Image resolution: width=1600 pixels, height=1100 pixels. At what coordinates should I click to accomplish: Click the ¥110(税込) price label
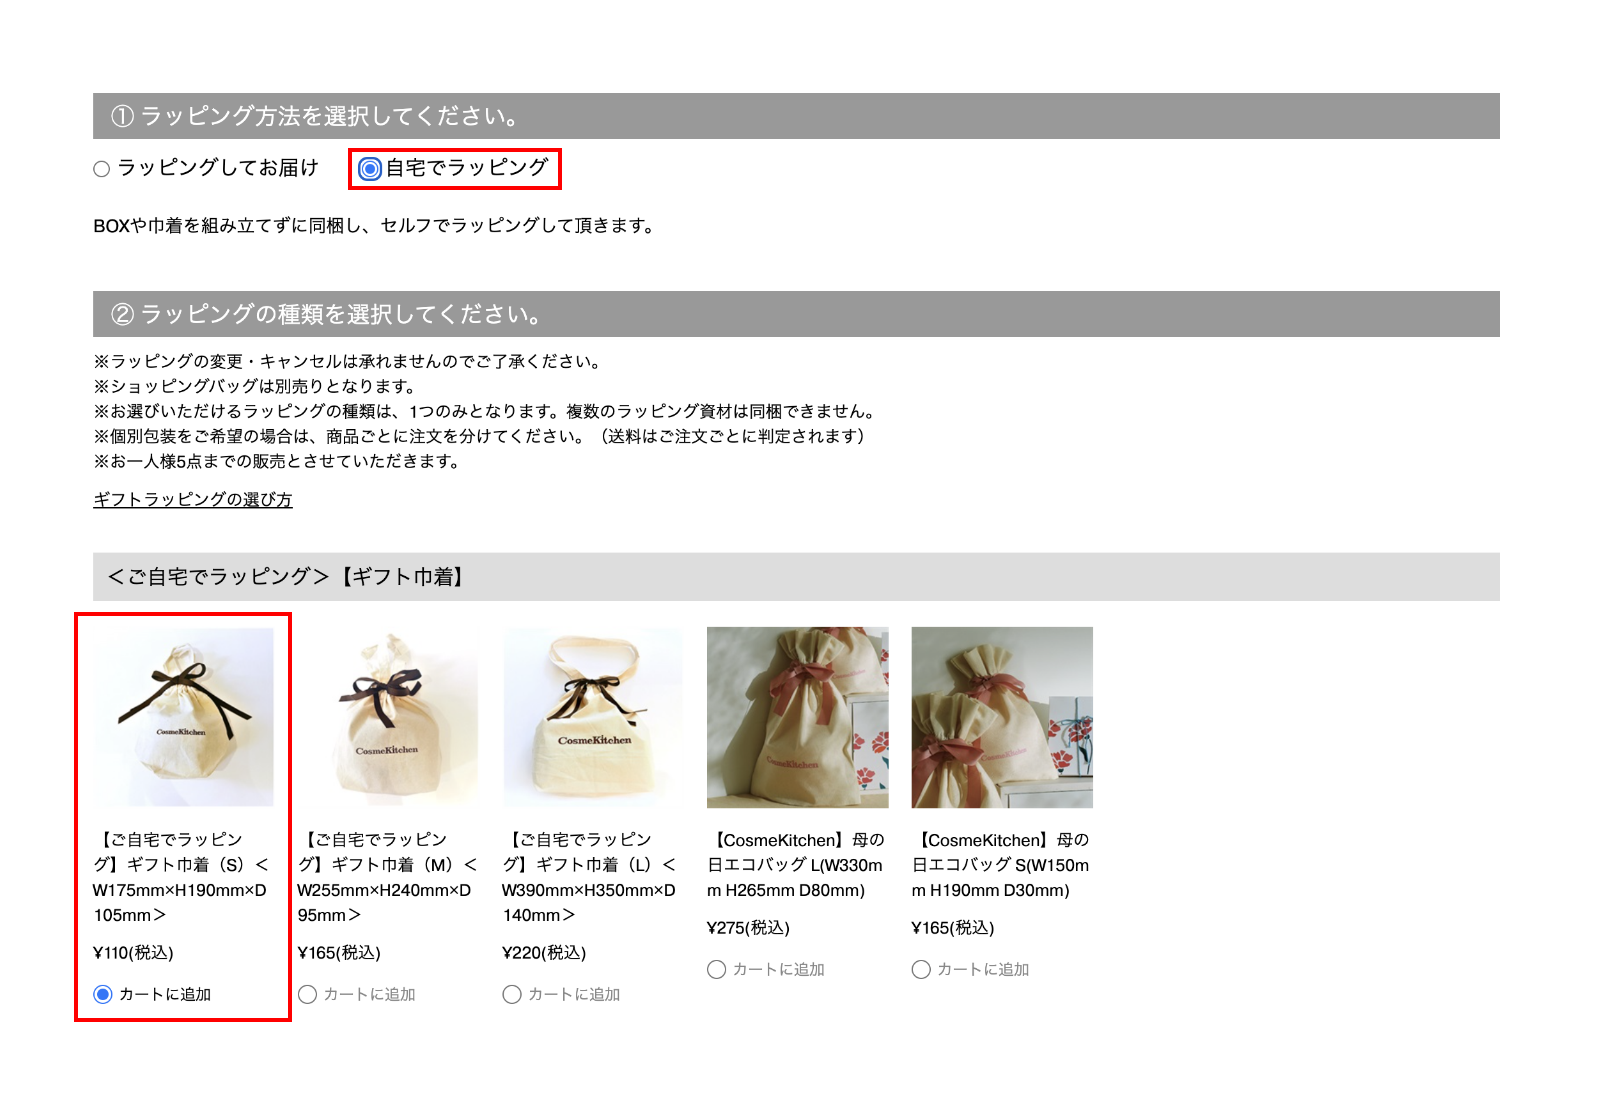pyautogui.click(x=133, y=952)
